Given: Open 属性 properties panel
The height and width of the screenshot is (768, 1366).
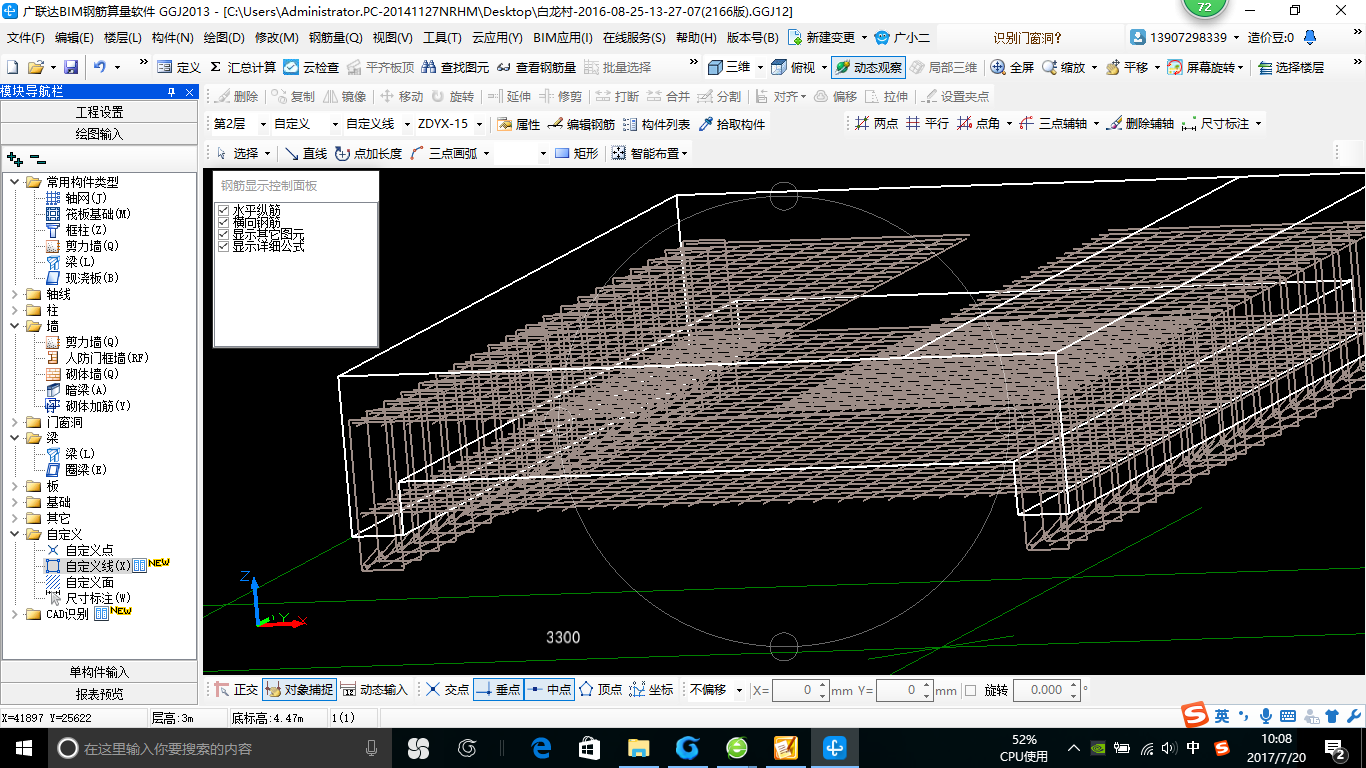Looking at the screenshot, I should [x=519, y=124].
